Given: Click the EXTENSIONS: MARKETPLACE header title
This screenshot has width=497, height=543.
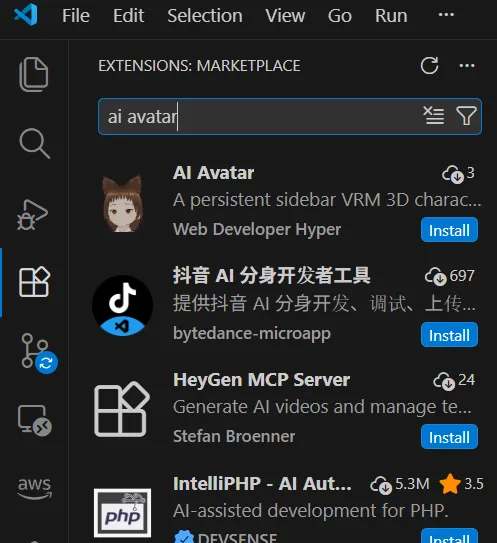Looking at the screenshot, I should click(199, 66).
